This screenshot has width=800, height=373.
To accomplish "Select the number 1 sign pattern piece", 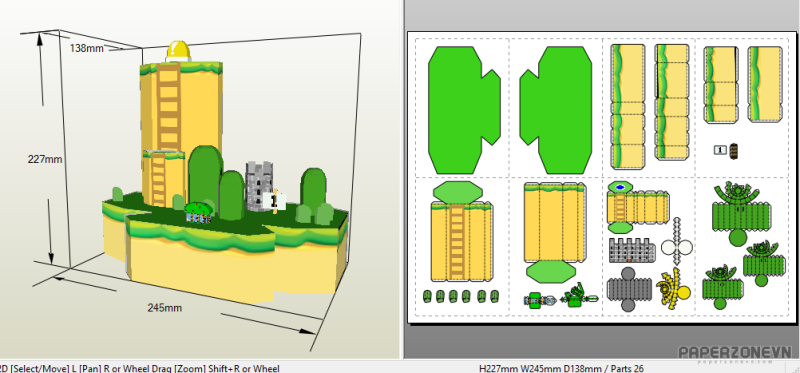I will (x=720, y=150).
